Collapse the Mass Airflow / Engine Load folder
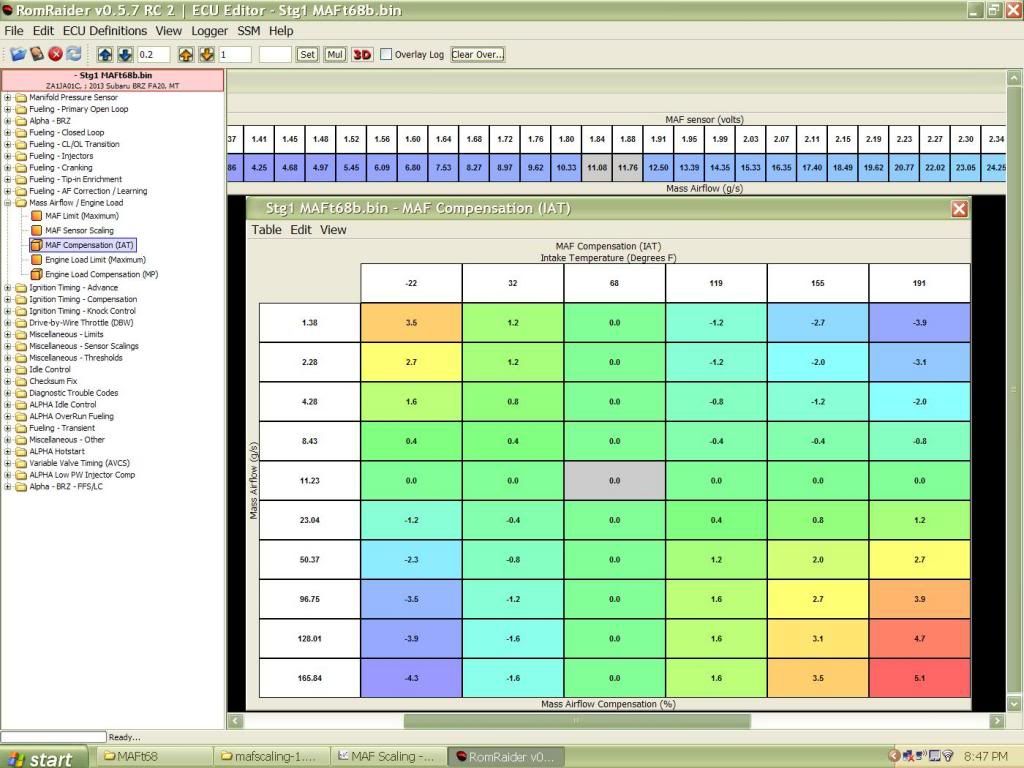The height and width of the screenshot is (768, 1024). [x=8, y=203]
